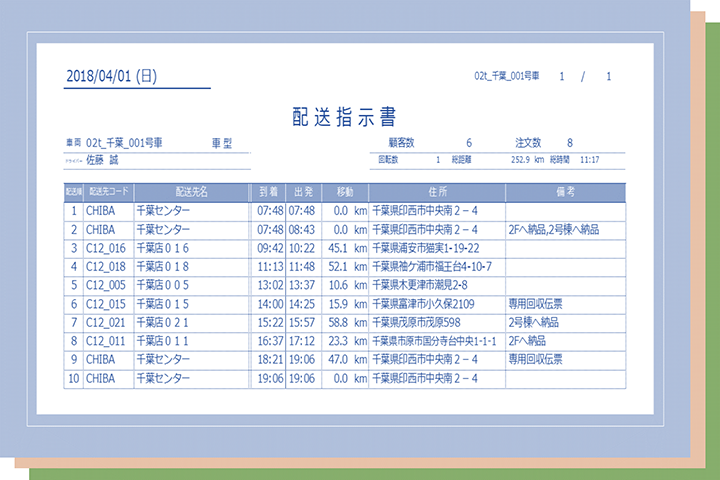The width and height of the screenshot is (720, 480).
Task: Select the 千葉店018 destination cell
Action: [162, 267]
